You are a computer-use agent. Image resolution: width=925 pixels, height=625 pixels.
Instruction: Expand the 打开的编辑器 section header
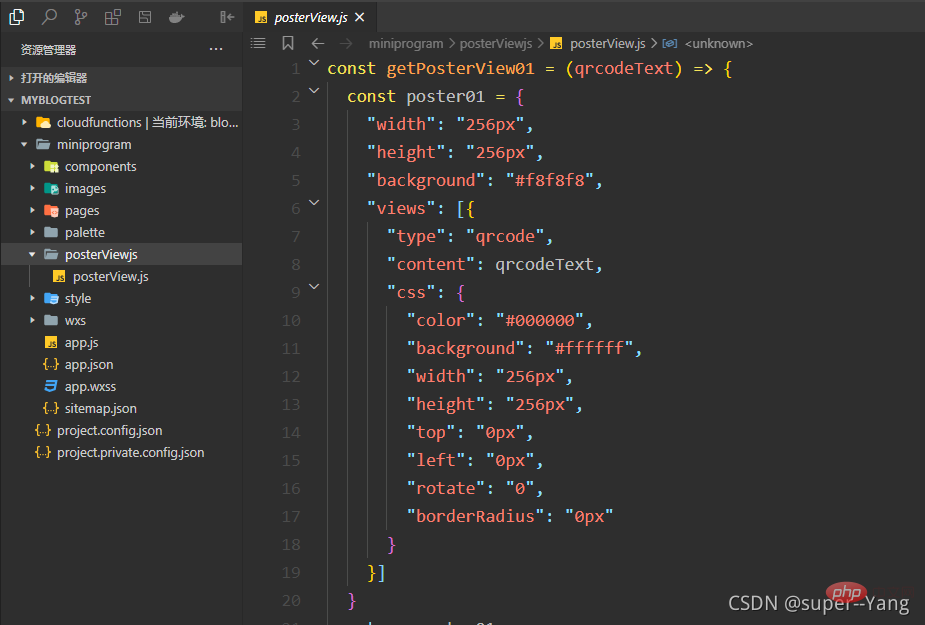click(x=54, y=78)
